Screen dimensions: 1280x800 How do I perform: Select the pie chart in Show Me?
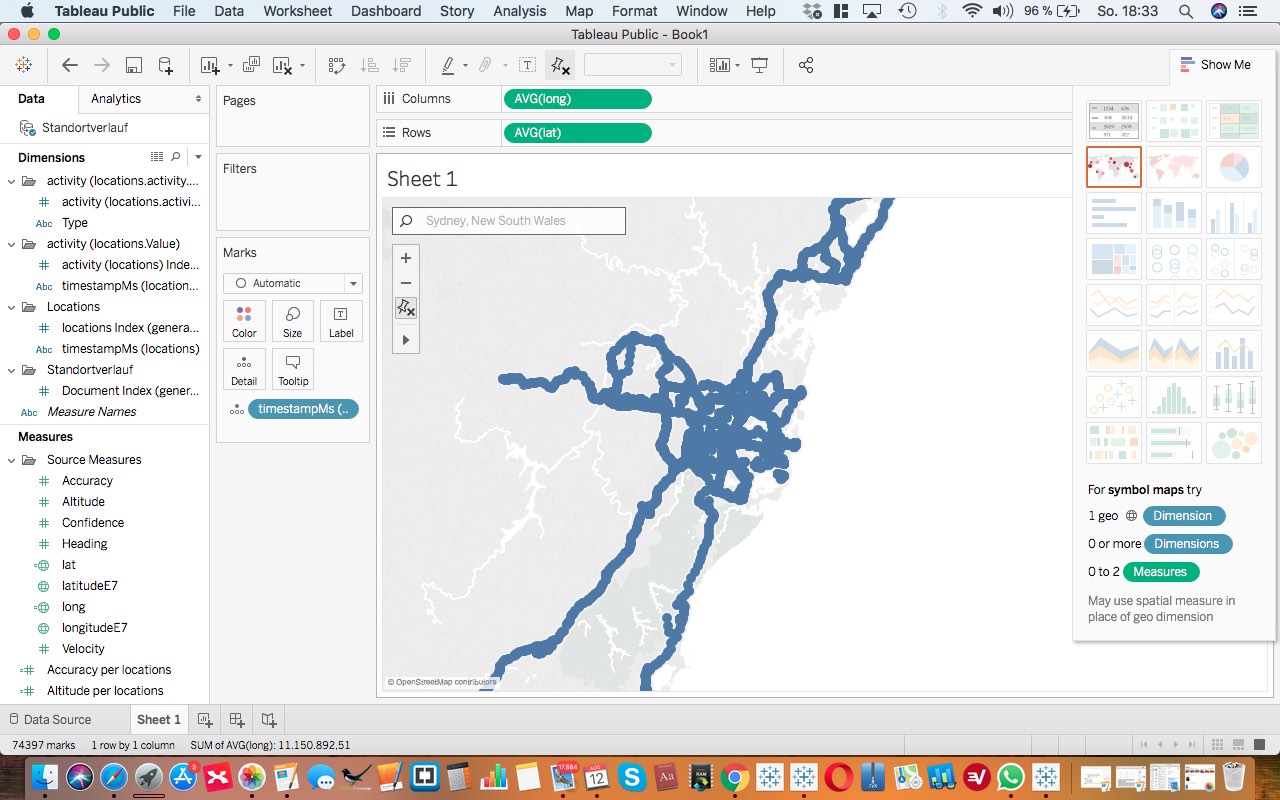1233,167
